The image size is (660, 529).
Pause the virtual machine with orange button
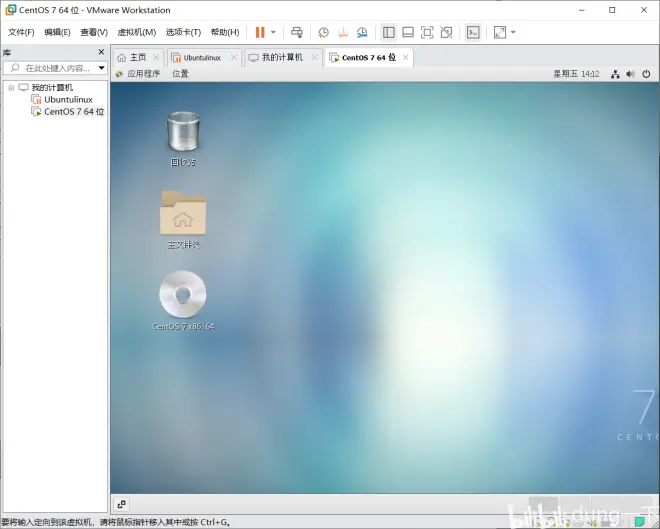pyautogui.click(x=260, y=32)
